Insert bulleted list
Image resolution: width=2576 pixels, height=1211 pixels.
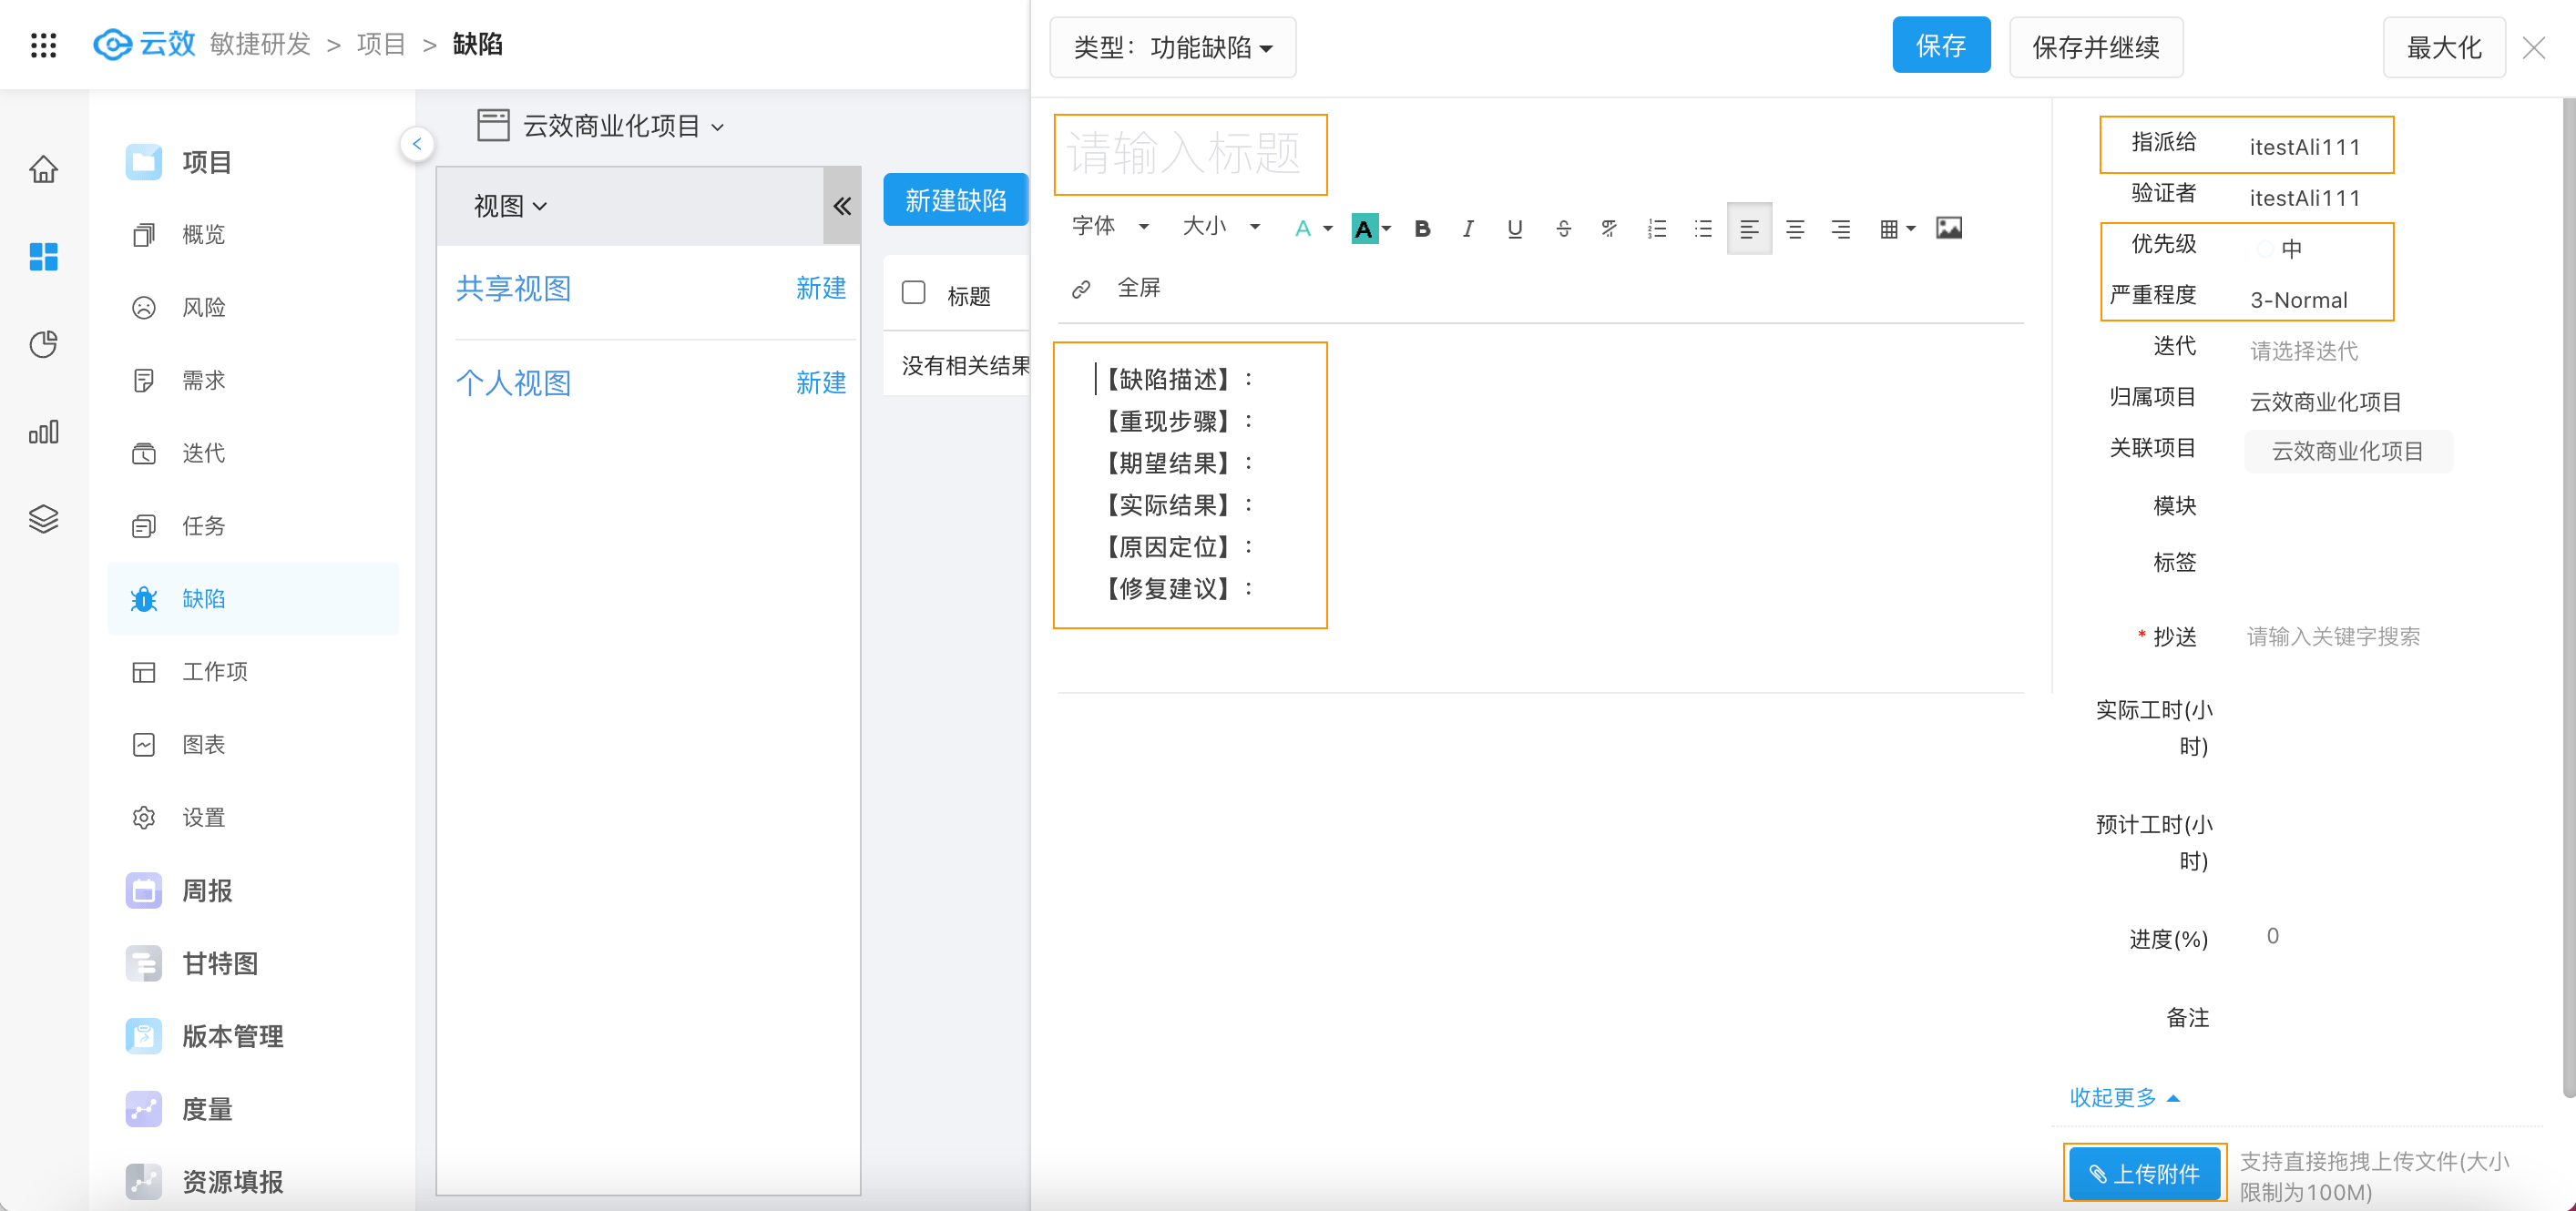1703,229
